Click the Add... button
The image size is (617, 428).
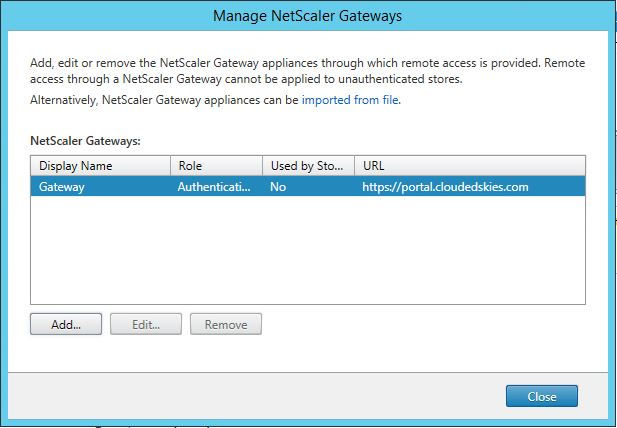[x=66, y=324]
